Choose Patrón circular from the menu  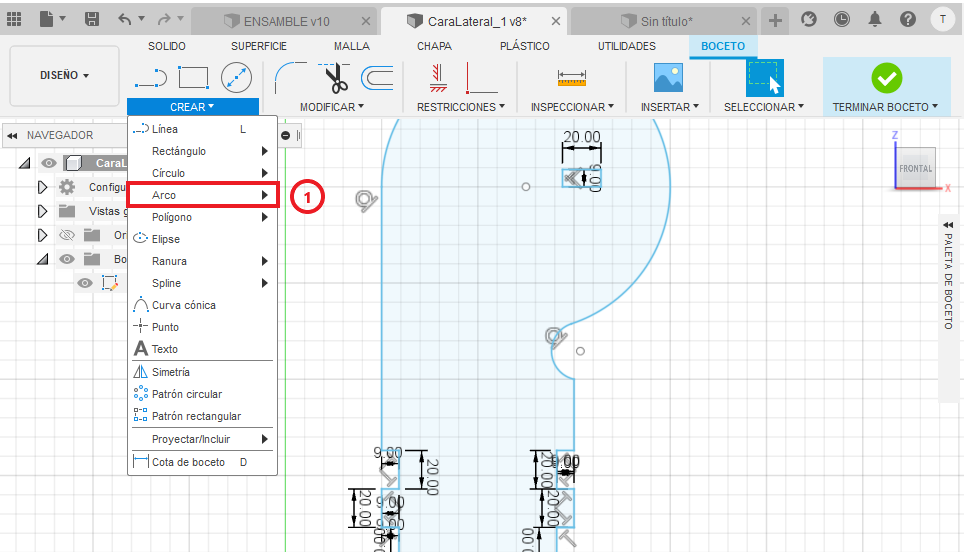coord(202,394)
